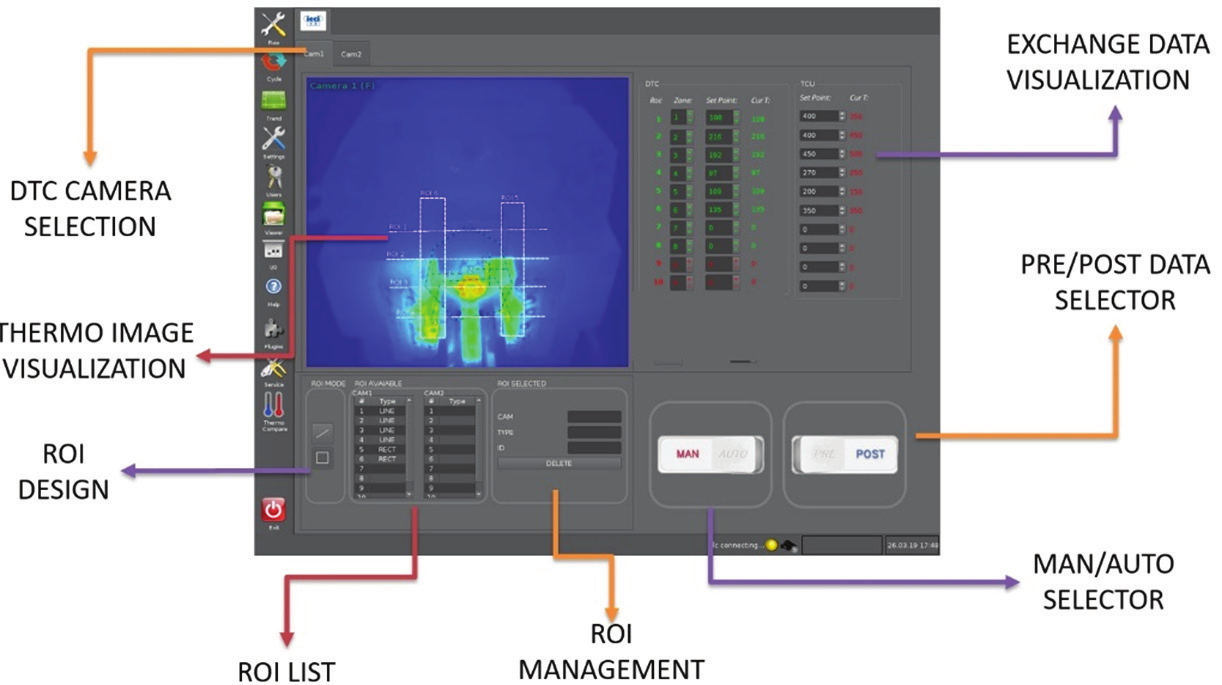Image resolution: width=1222 pixels, height=685 pixels.
Task: Select the line ROI drawing mode
Action: tap(321, 431)
